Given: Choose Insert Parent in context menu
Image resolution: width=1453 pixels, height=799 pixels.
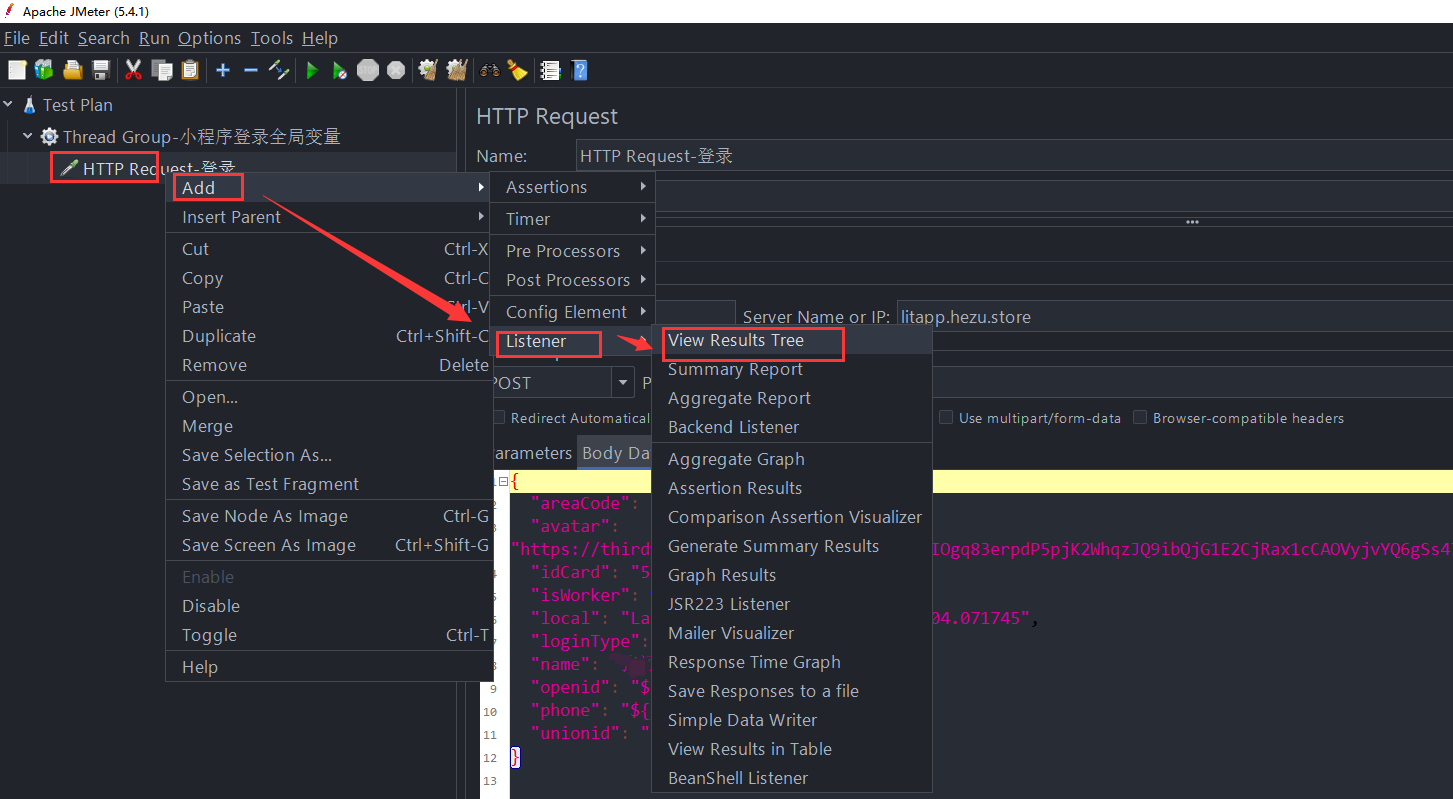Looking at the screenshot, I should coord(329,217).
